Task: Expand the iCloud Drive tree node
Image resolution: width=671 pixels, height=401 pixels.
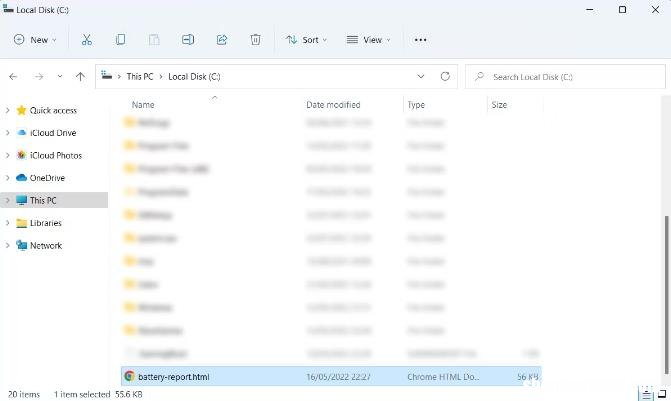Action: pos(7,133)
